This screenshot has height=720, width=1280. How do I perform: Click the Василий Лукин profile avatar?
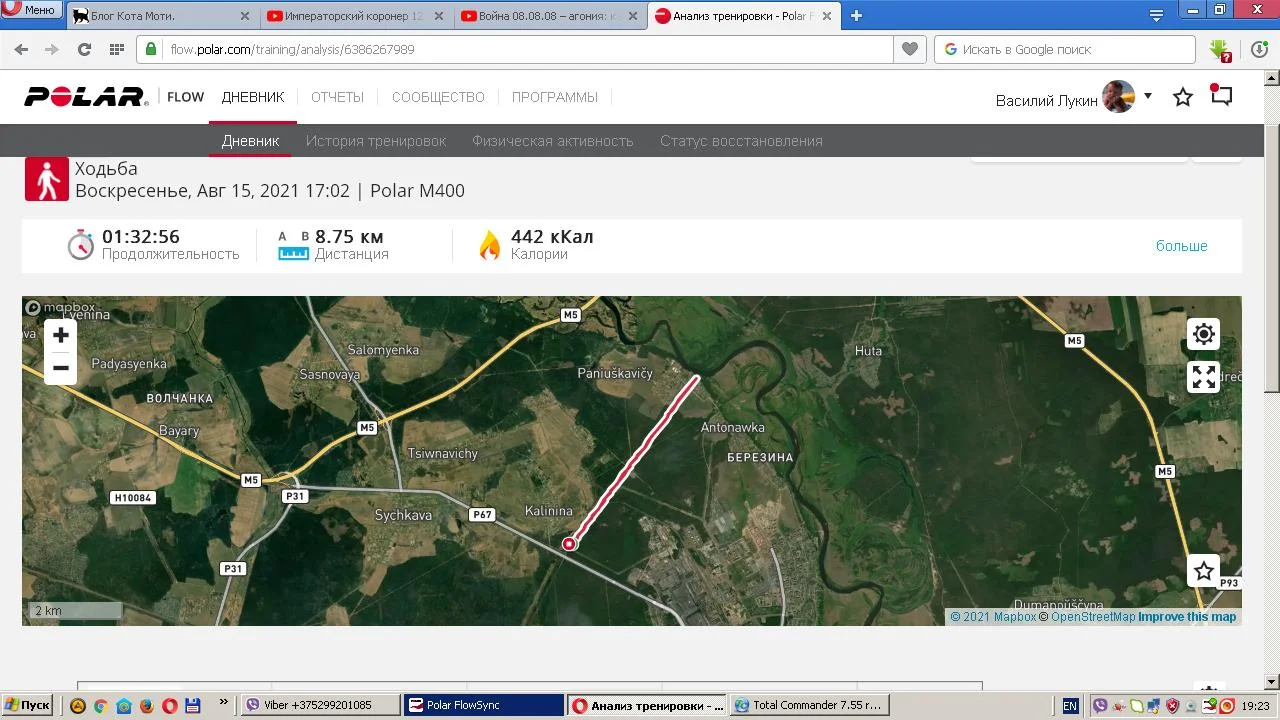1119,97
